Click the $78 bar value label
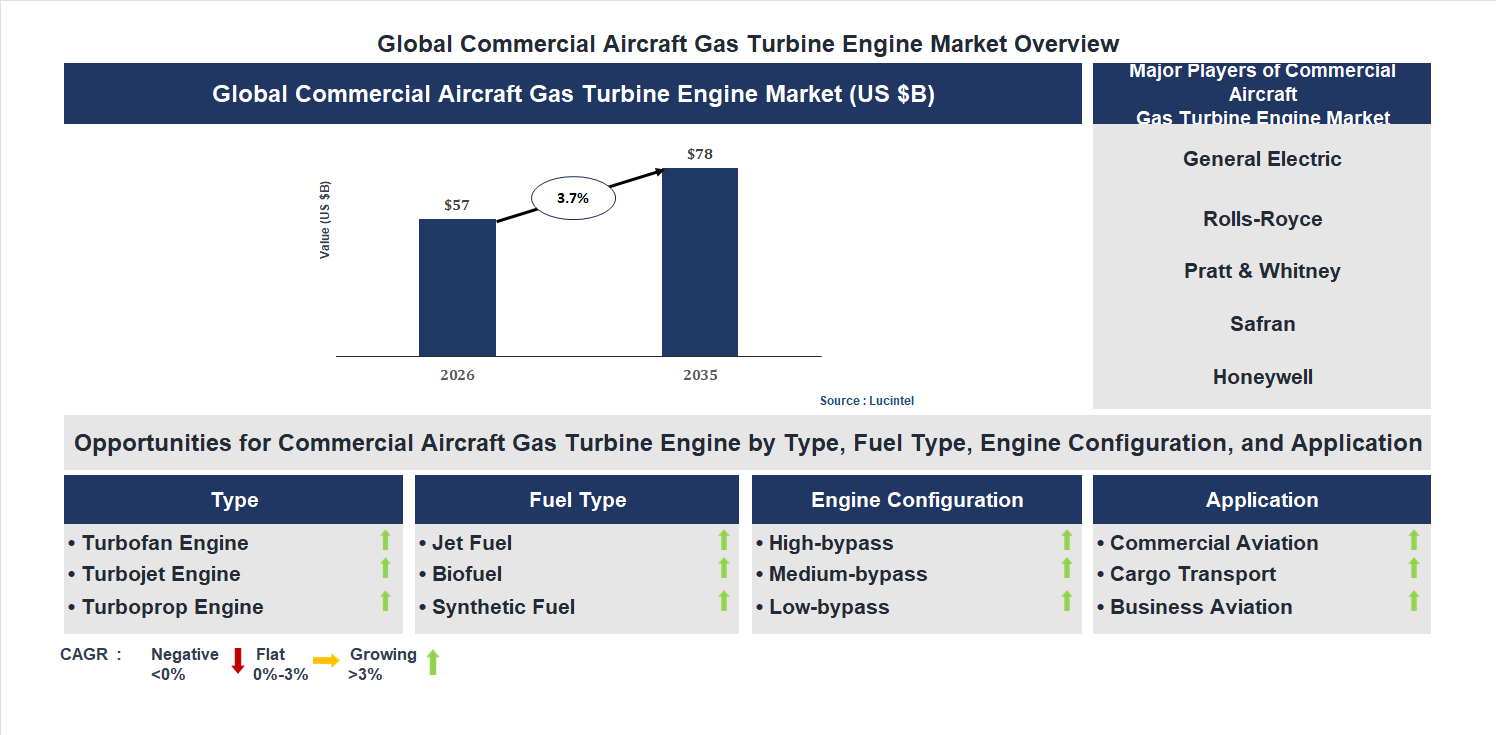This screenshot has height=735, width=1496. click(700, 154)
